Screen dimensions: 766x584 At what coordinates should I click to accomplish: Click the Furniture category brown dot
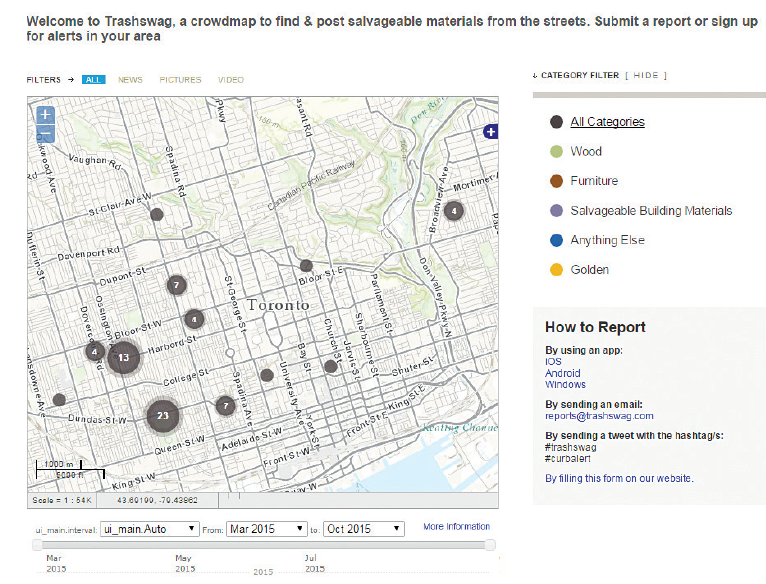[x=556, y=181]
